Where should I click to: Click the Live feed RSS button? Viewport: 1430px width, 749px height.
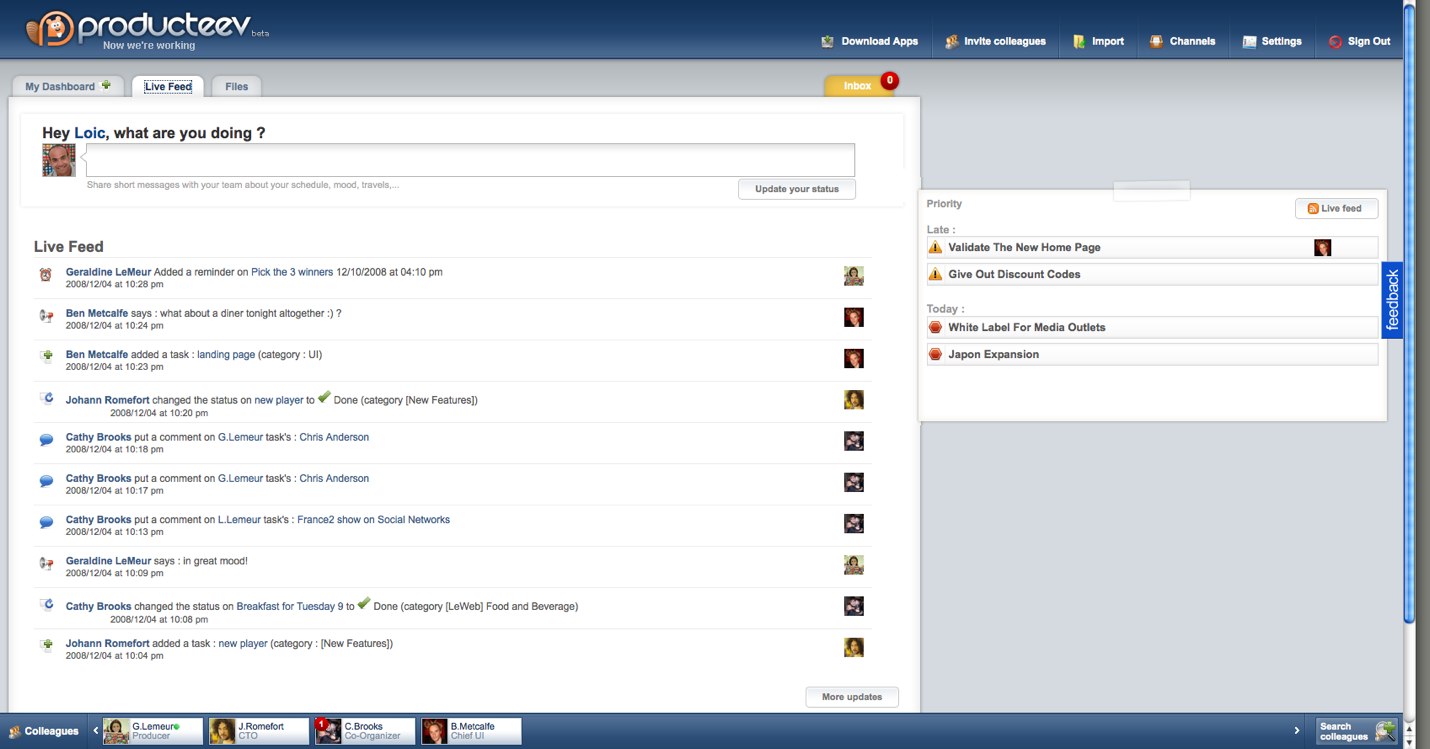click(1336, 208)
